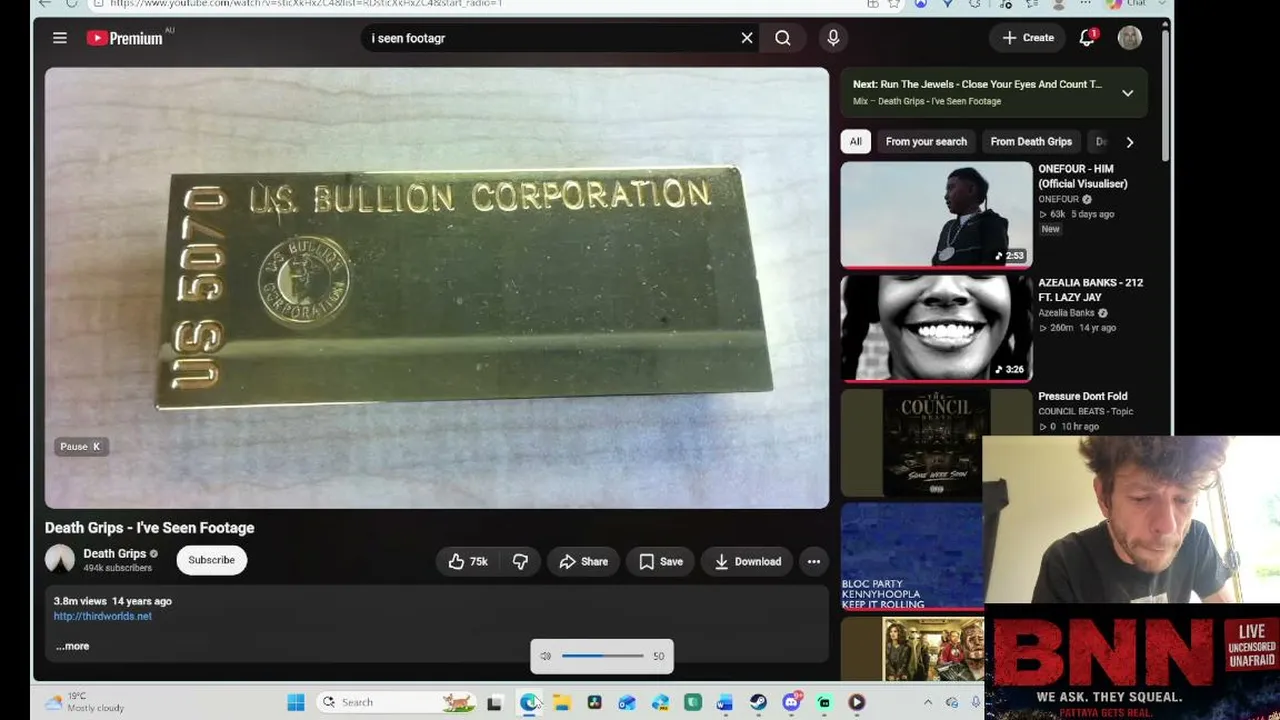The image size is (1280, 720).
Task: Share the video
Action: [x=583, y=562]
